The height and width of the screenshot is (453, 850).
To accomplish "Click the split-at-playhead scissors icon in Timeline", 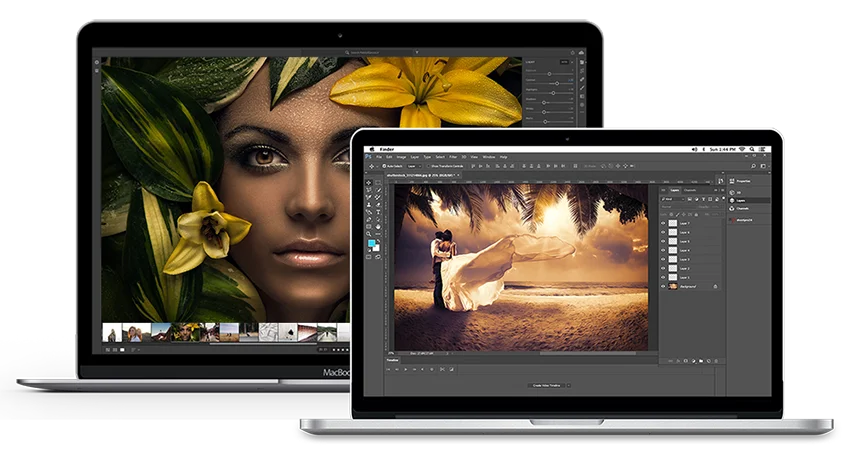I will (442, 369).
